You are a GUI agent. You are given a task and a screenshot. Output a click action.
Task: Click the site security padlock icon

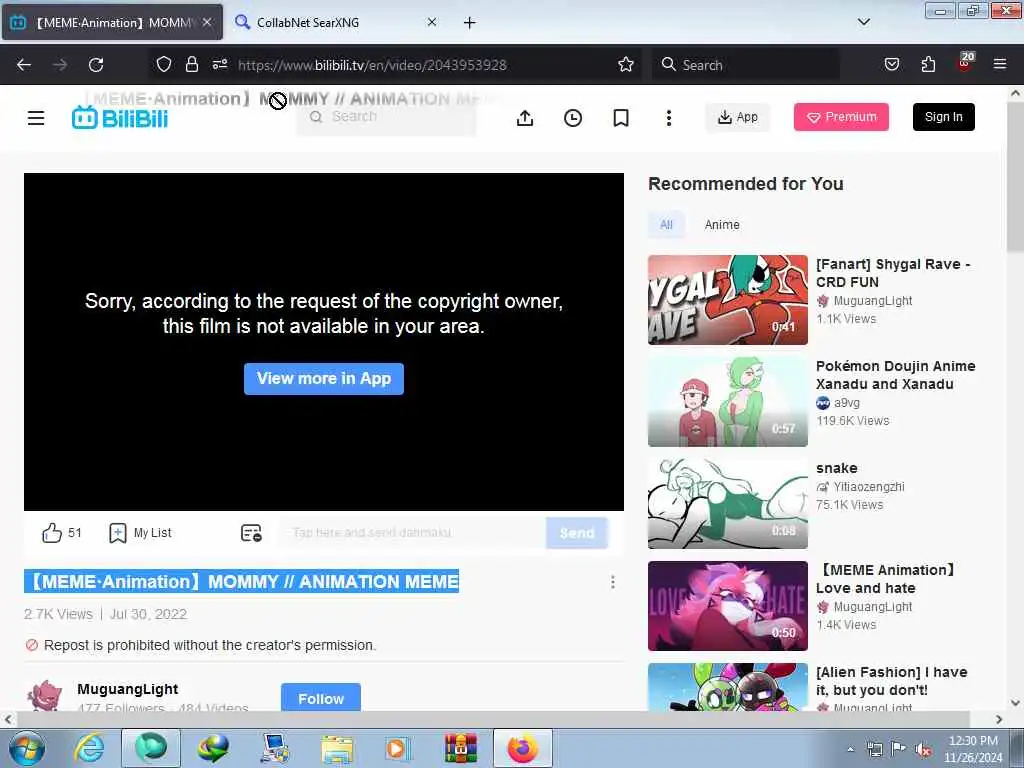[191, 64]
